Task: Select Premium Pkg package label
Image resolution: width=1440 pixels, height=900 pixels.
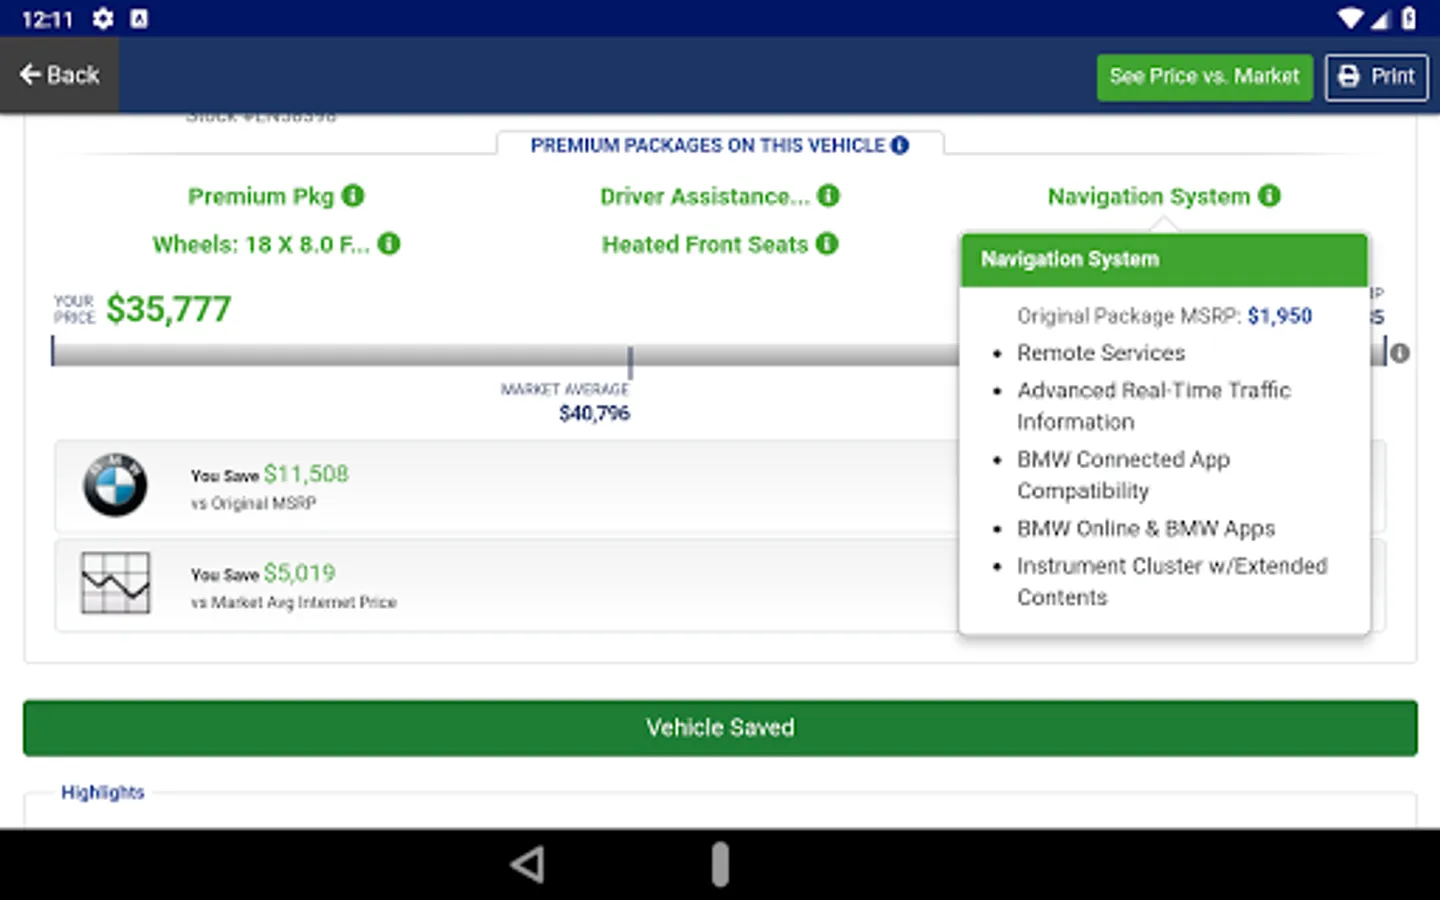Action: coord(261,197)
